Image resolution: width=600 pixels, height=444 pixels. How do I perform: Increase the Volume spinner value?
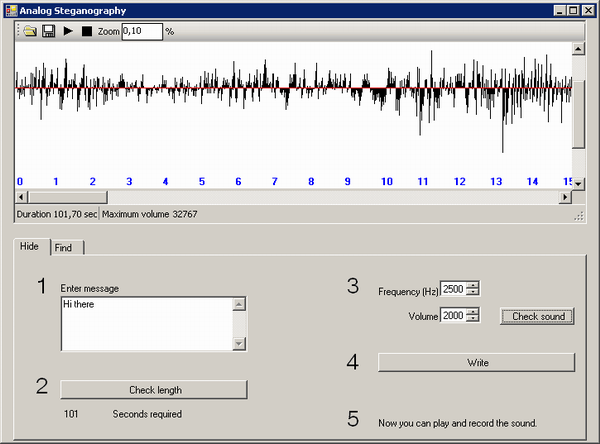[473, 312]
